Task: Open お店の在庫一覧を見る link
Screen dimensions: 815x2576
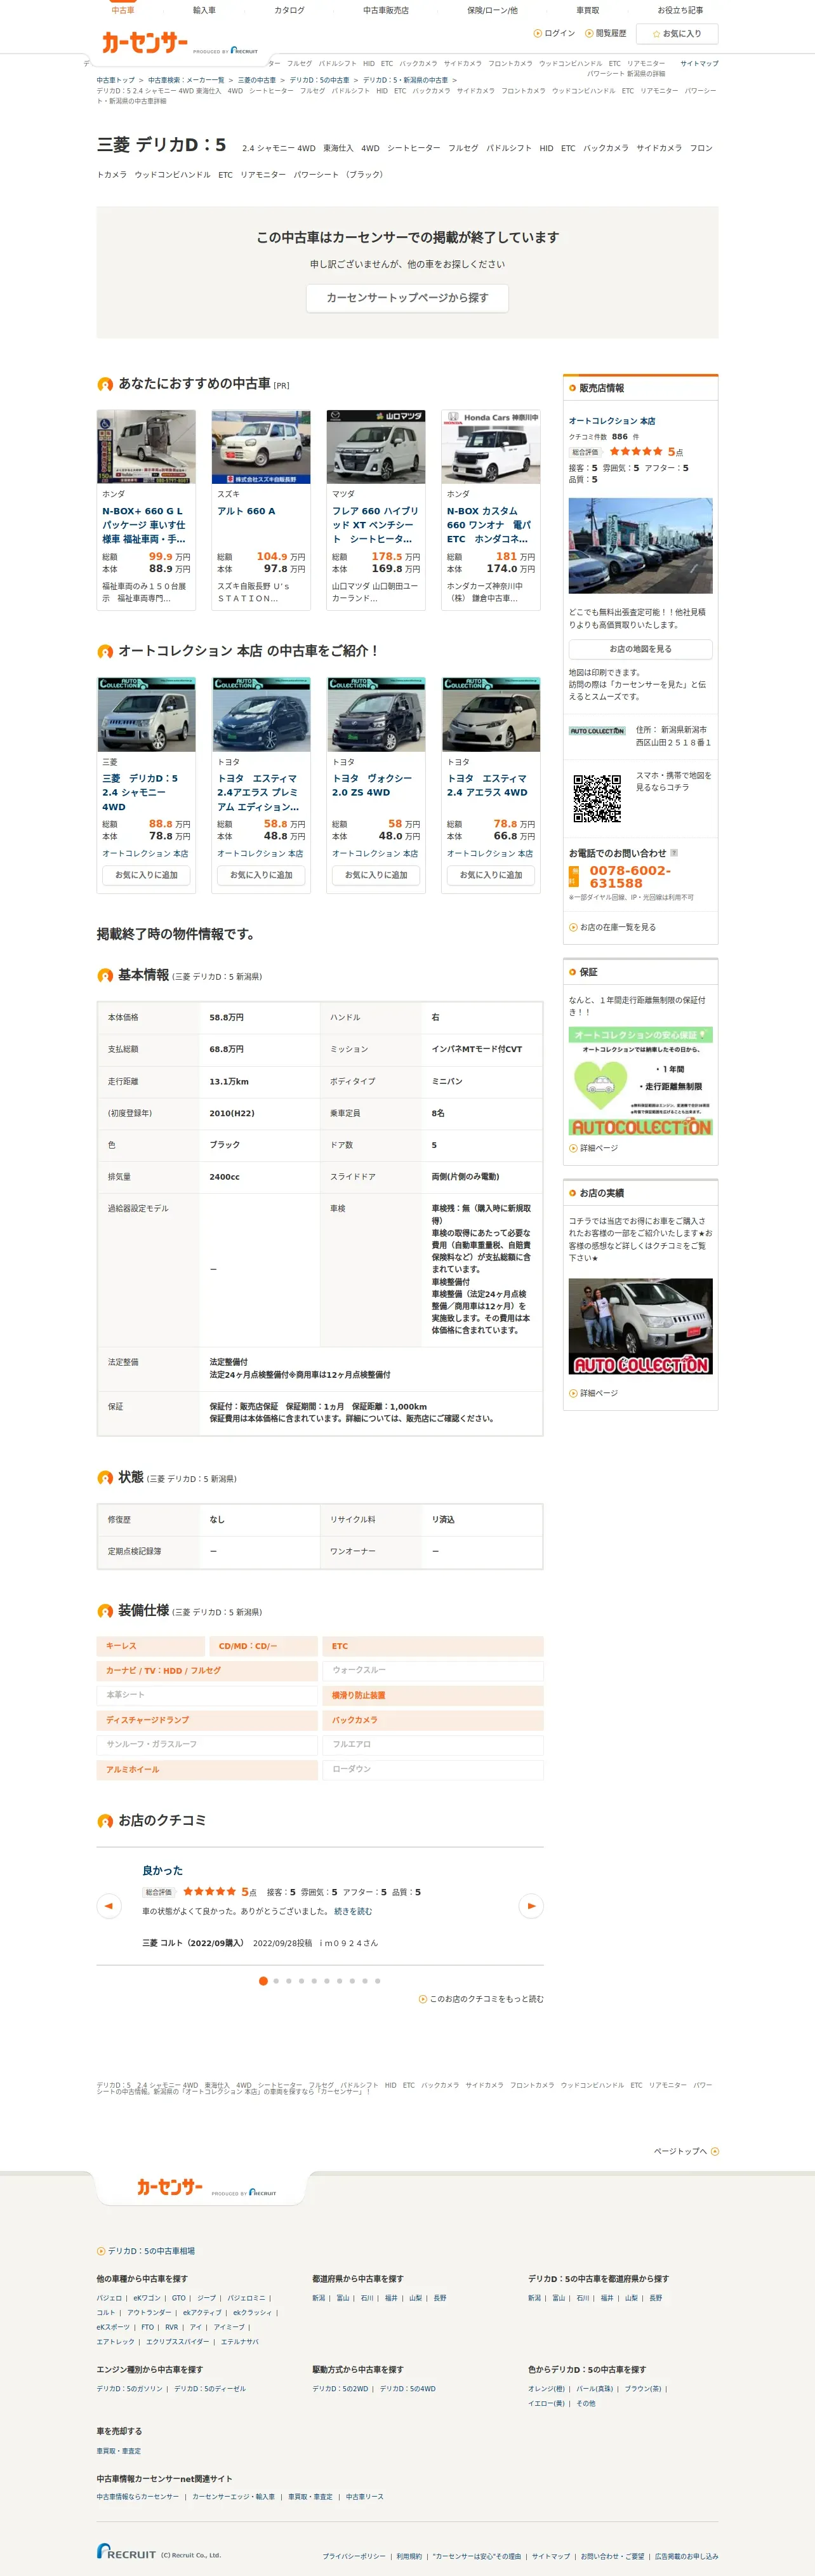Action: point(613,927)
